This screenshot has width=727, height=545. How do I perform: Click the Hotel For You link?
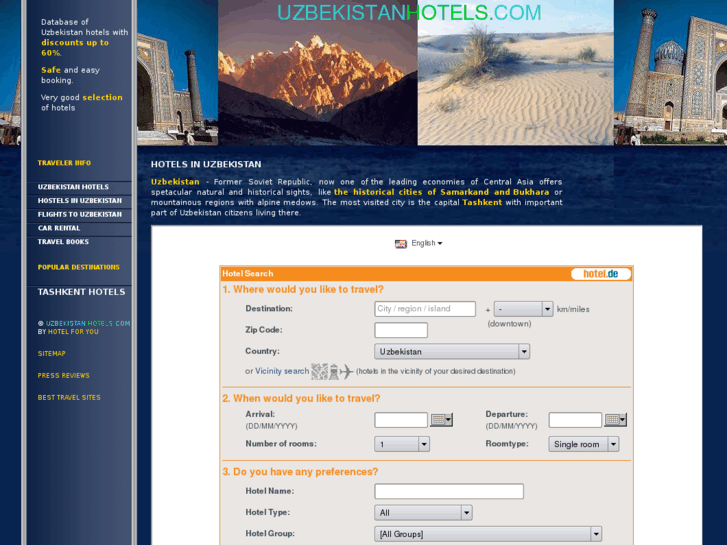click(x=73, y=332)
